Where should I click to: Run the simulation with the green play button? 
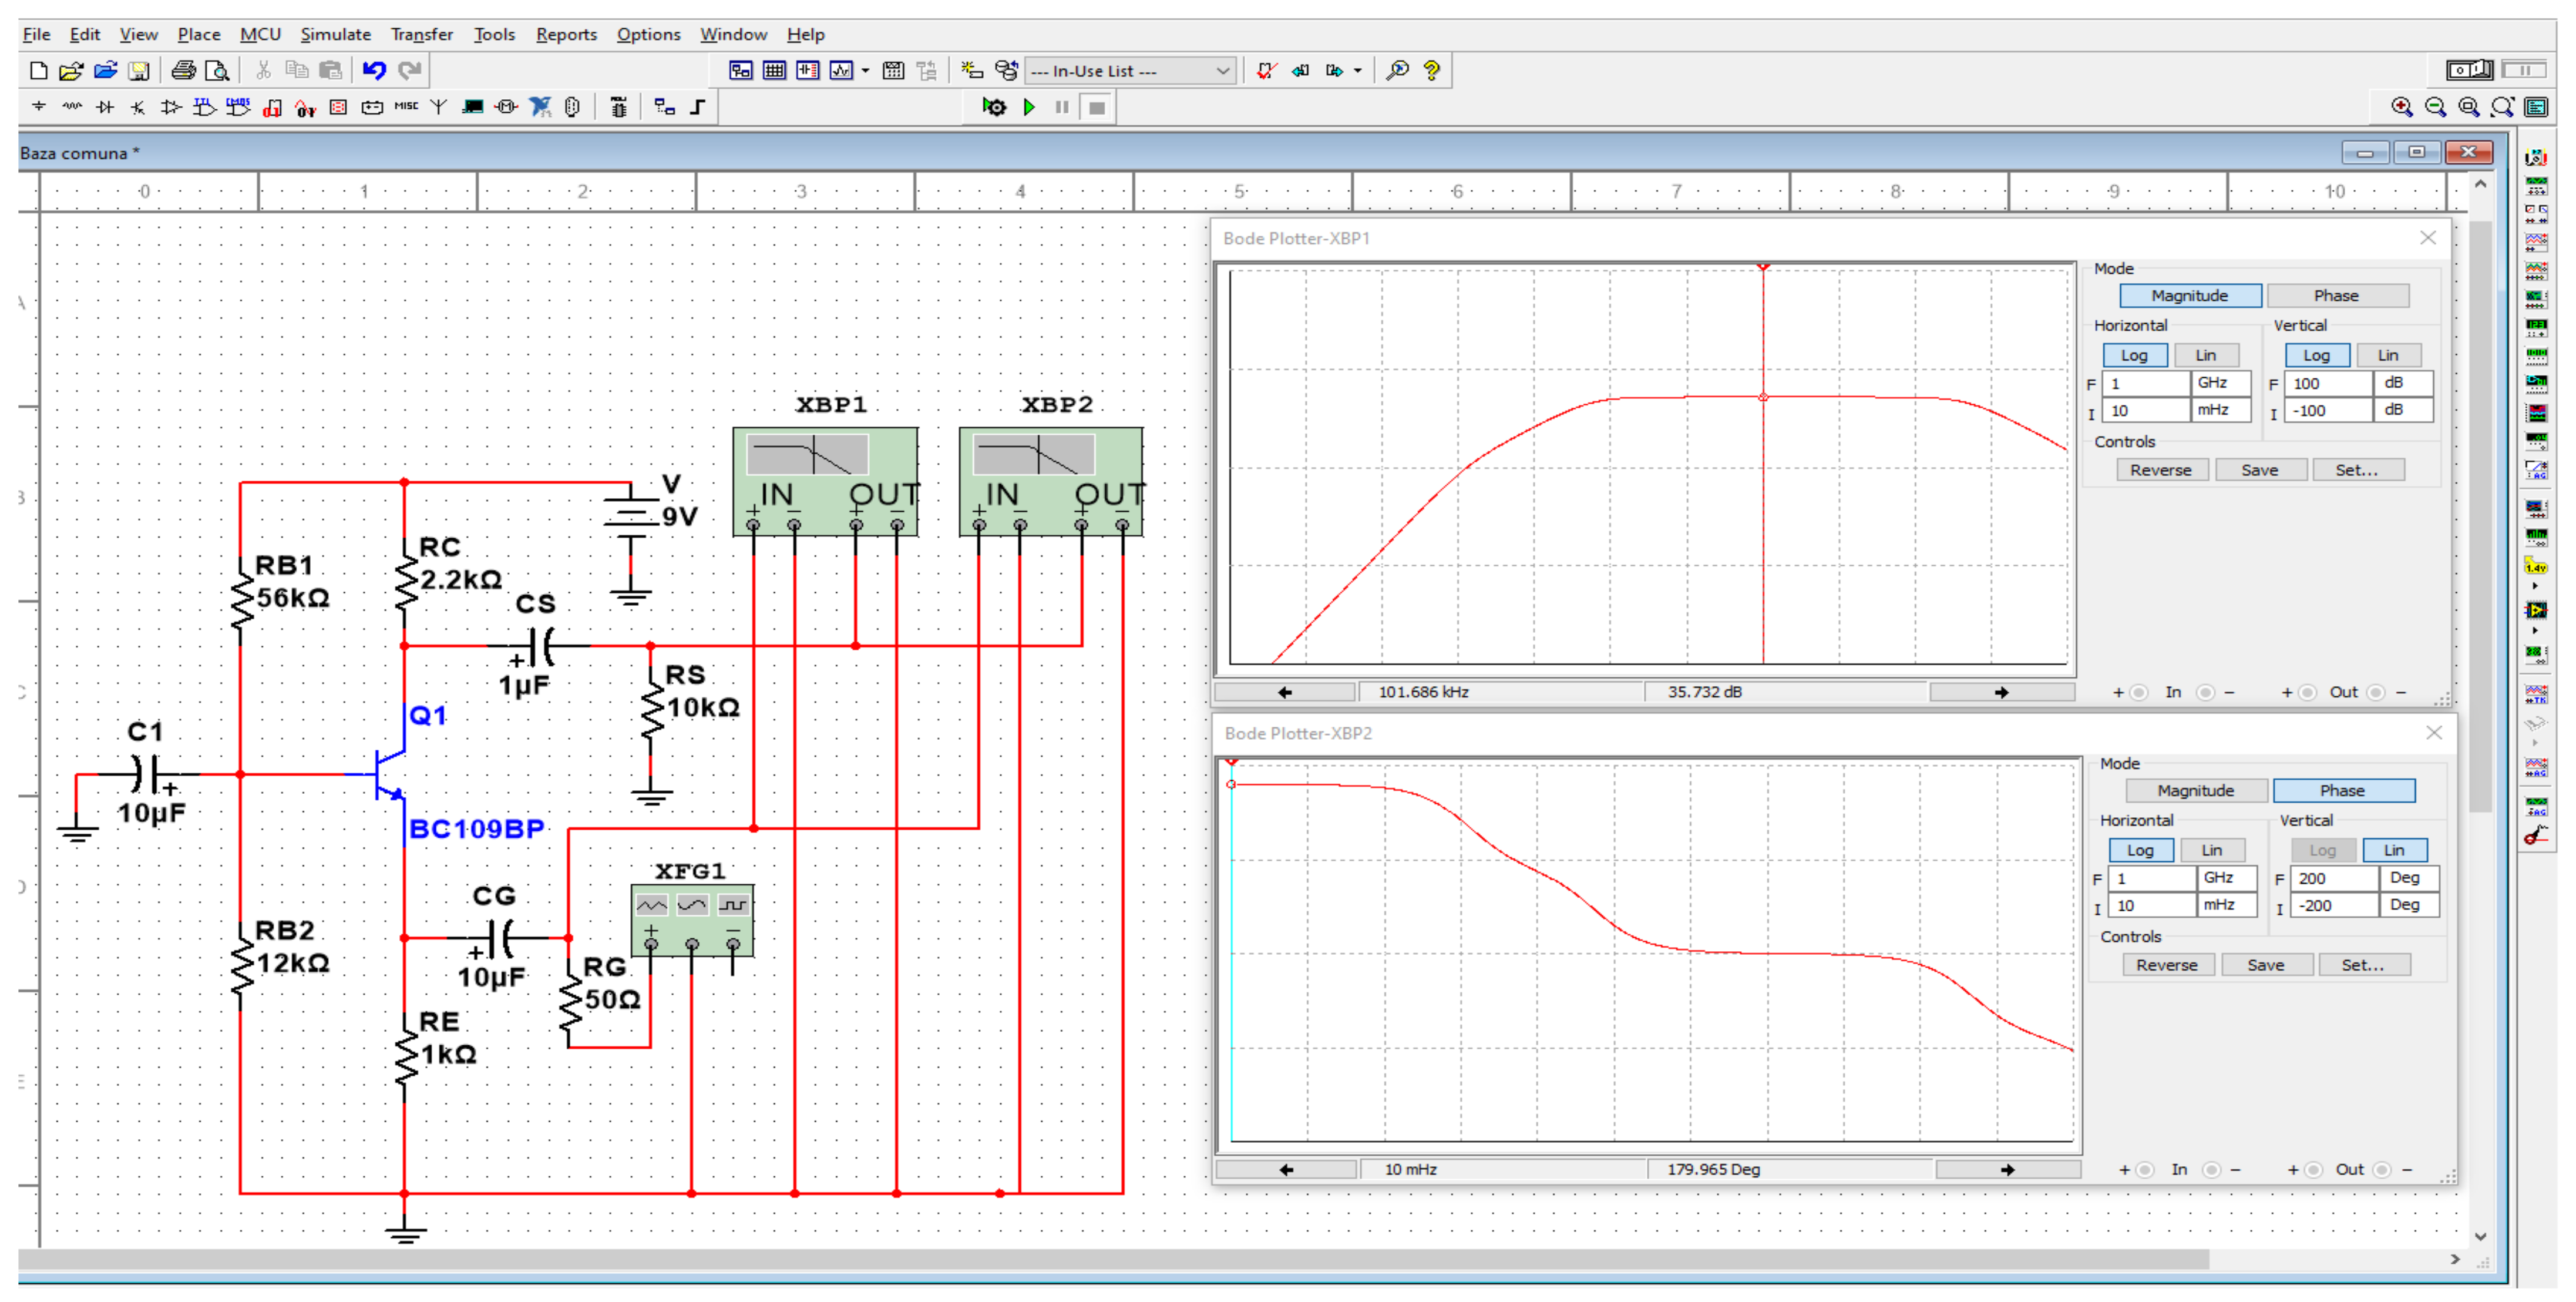1029,107
